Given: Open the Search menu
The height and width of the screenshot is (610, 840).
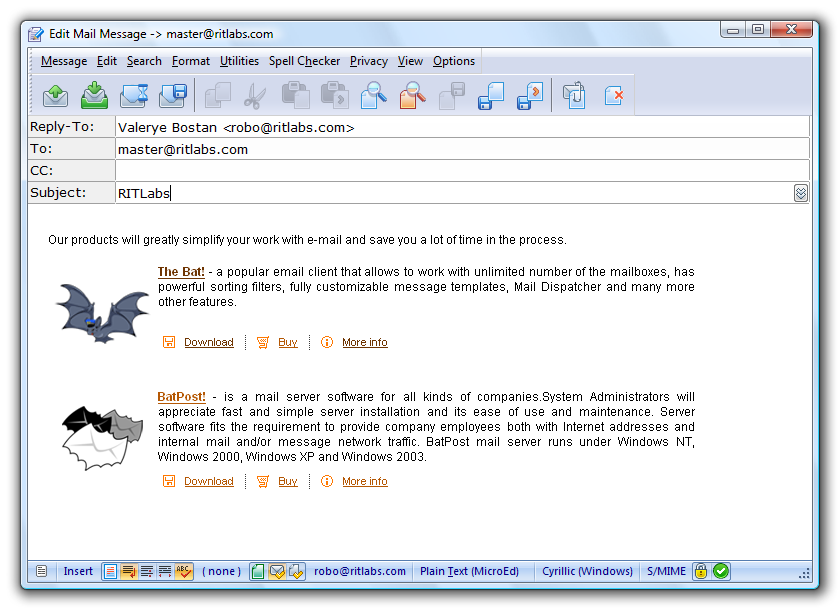Looking at the screenshot, I should (x=144, y=61).
